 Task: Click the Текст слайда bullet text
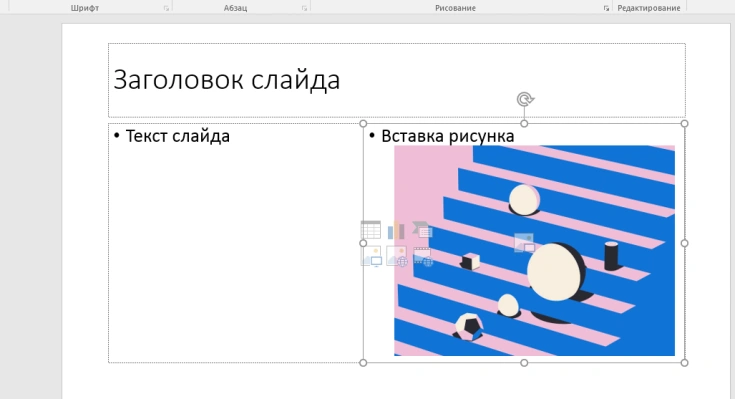[178, 136]
